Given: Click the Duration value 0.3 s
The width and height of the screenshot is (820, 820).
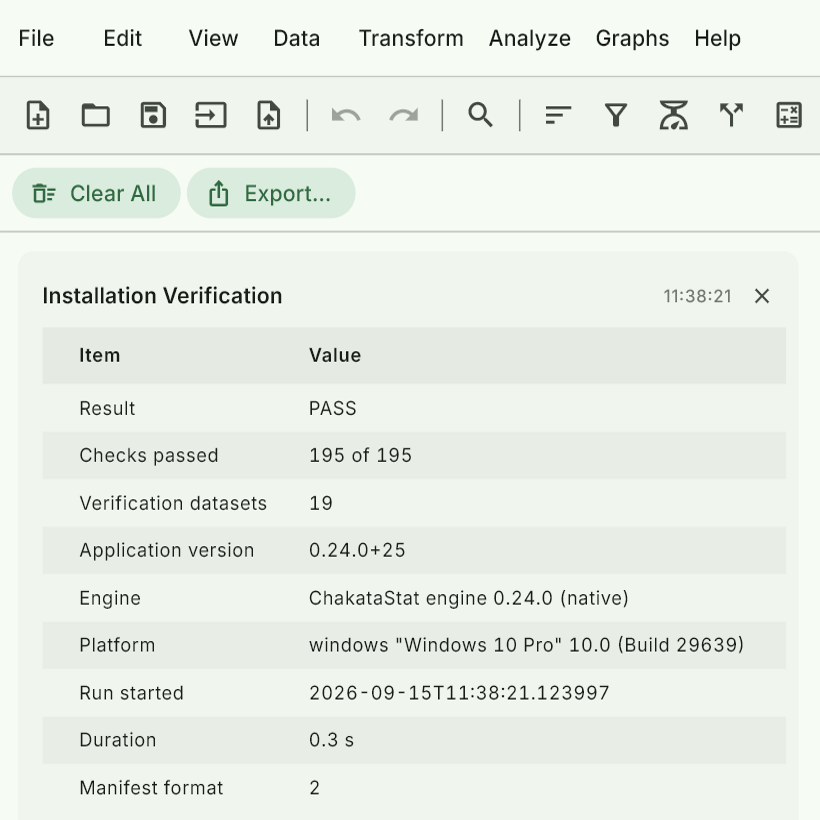Looking at the screenshot, I should click(332, 740).
